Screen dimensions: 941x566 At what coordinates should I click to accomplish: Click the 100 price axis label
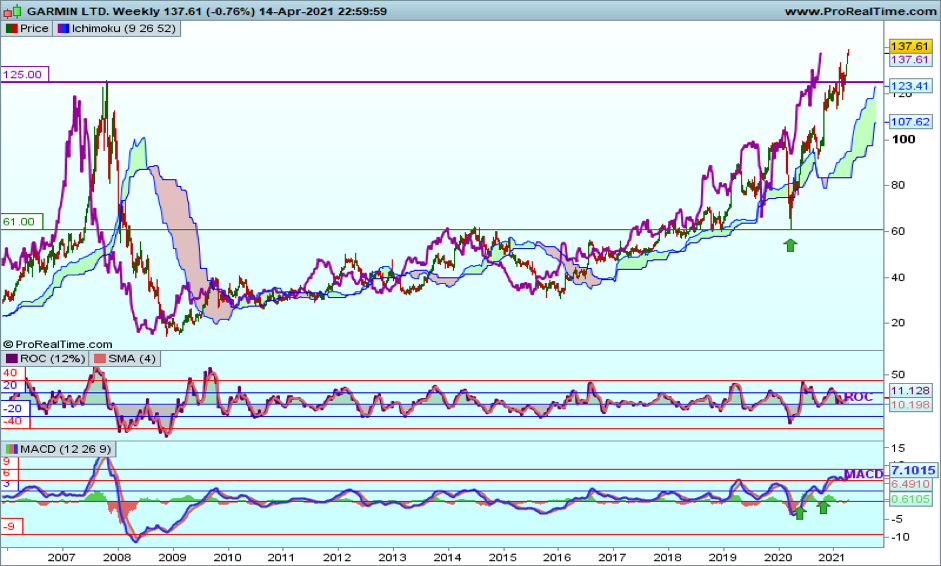tap(903, 139)
